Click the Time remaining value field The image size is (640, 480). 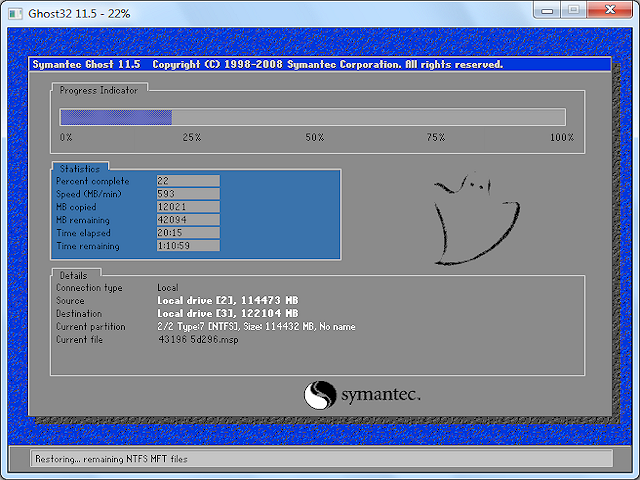click(187, 246)
